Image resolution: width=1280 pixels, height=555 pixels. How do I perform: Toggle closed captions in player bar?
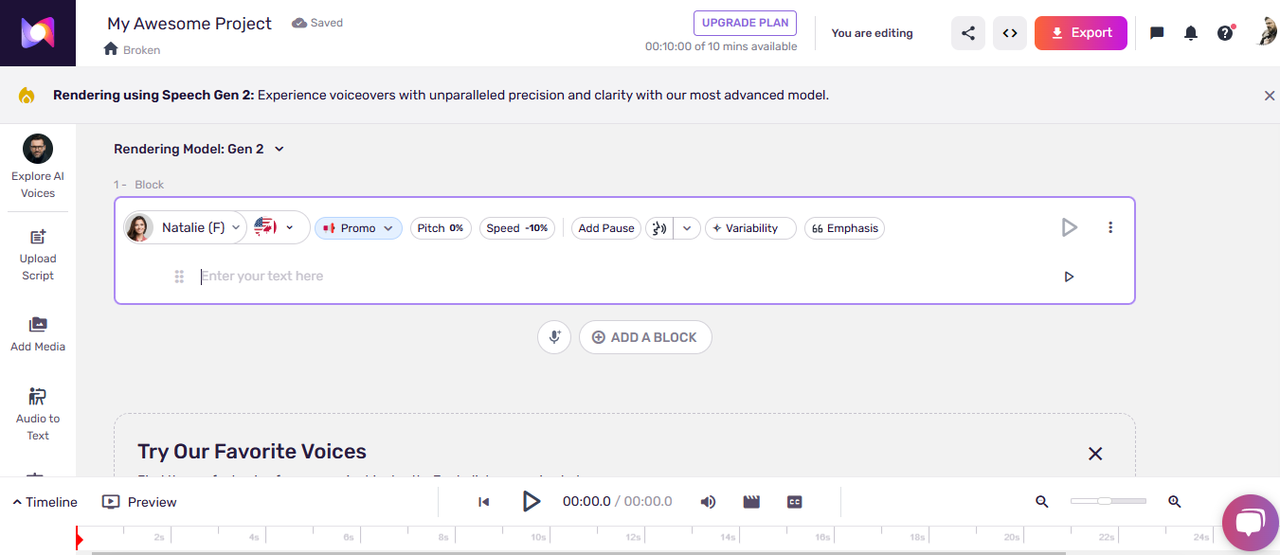coord(795,502)
